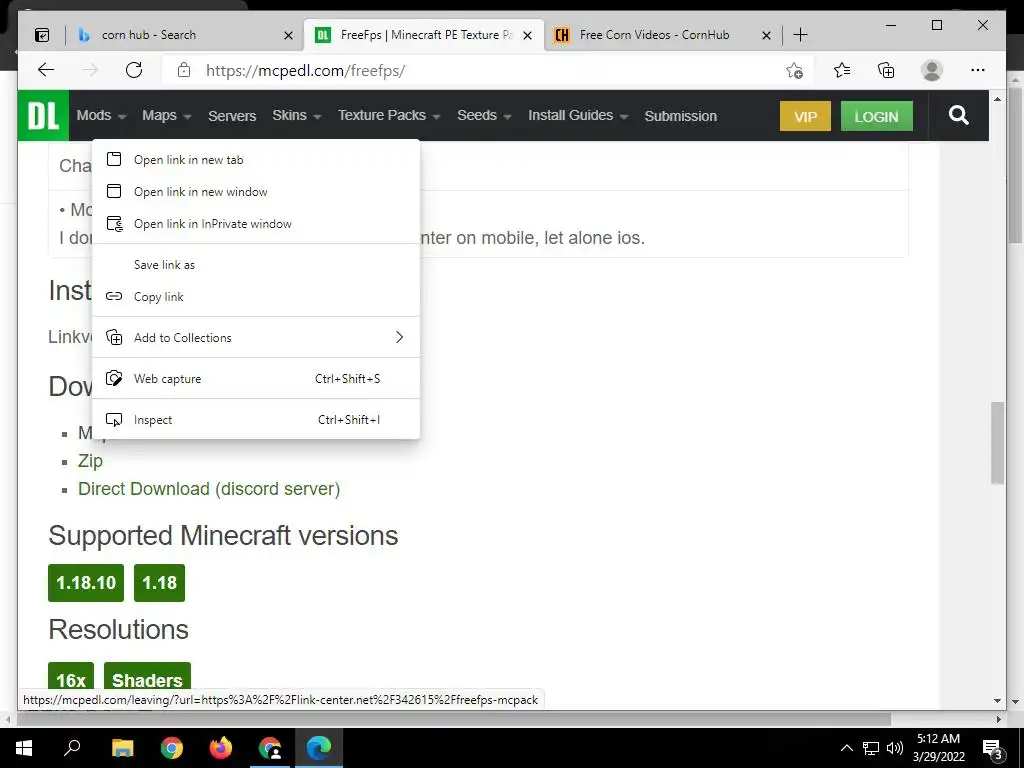Open taskbar Search magnifier
The width and height of the screenshot is (1024, 768).
[x=72, y=748]
